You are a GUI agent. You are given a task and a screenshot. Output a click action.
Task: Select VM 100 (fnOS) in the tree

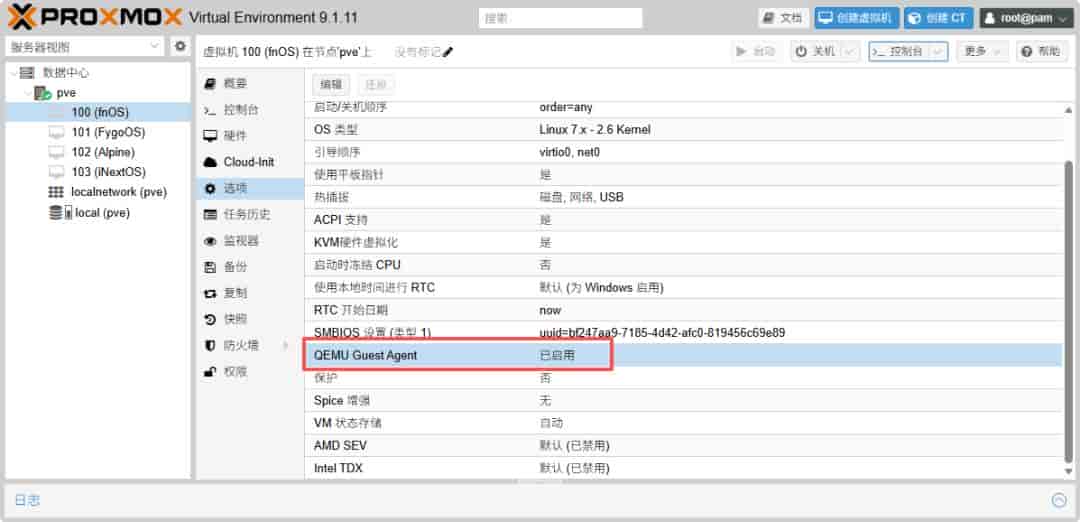98,112
